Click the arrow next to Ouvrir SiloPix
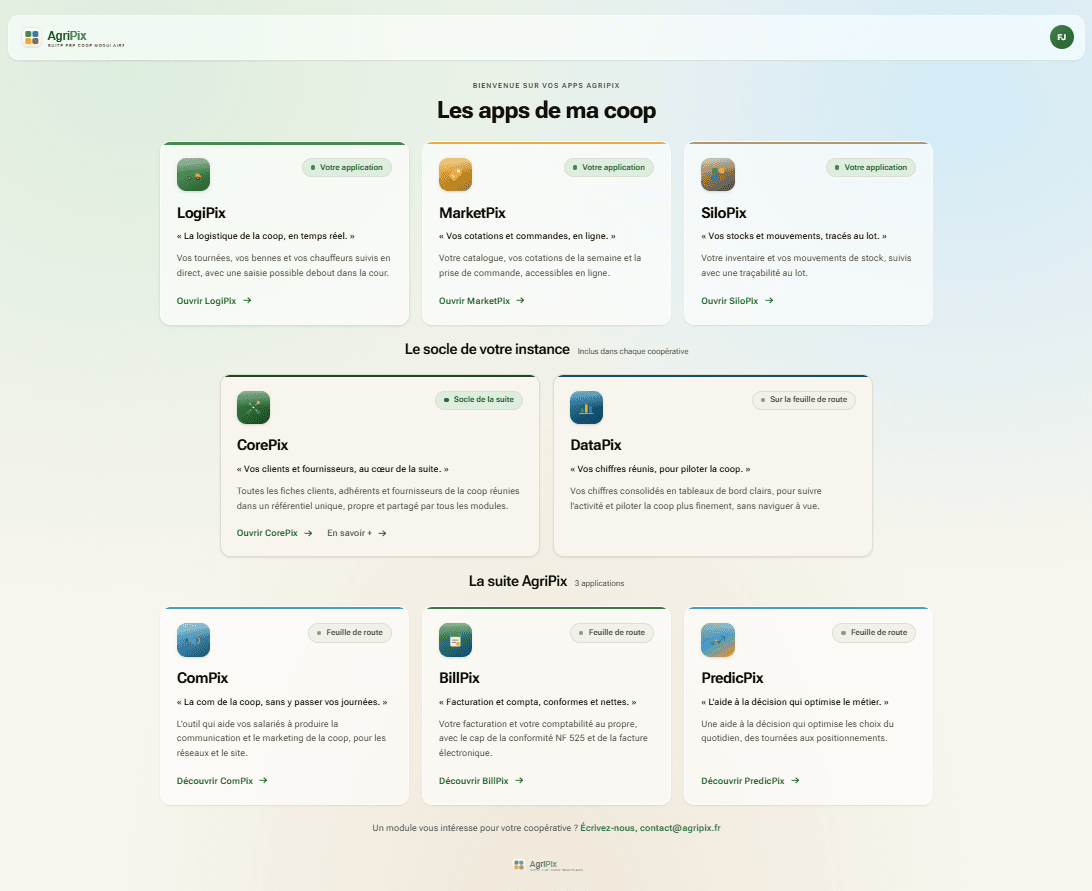The width and height of the screenshot is (1092, 891). (x=769, y=300)
